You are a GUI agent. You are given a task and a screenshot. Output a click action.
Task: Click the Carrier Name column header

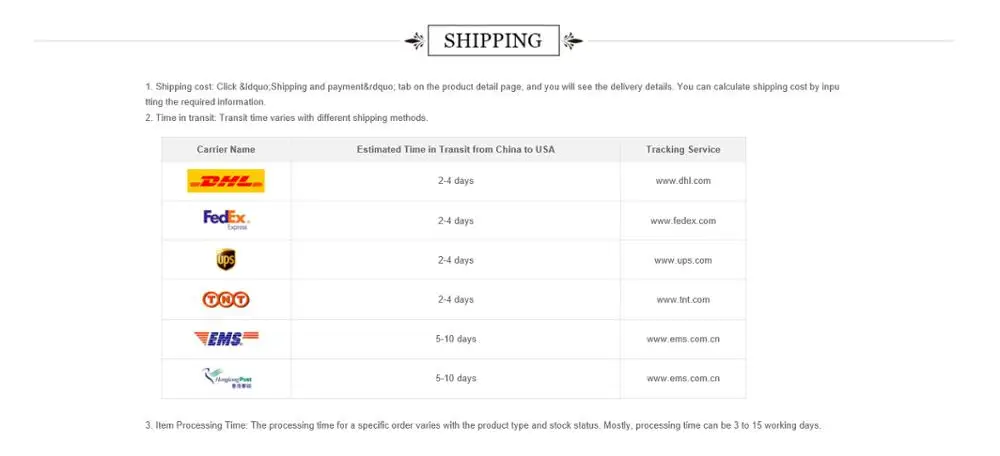226,149
